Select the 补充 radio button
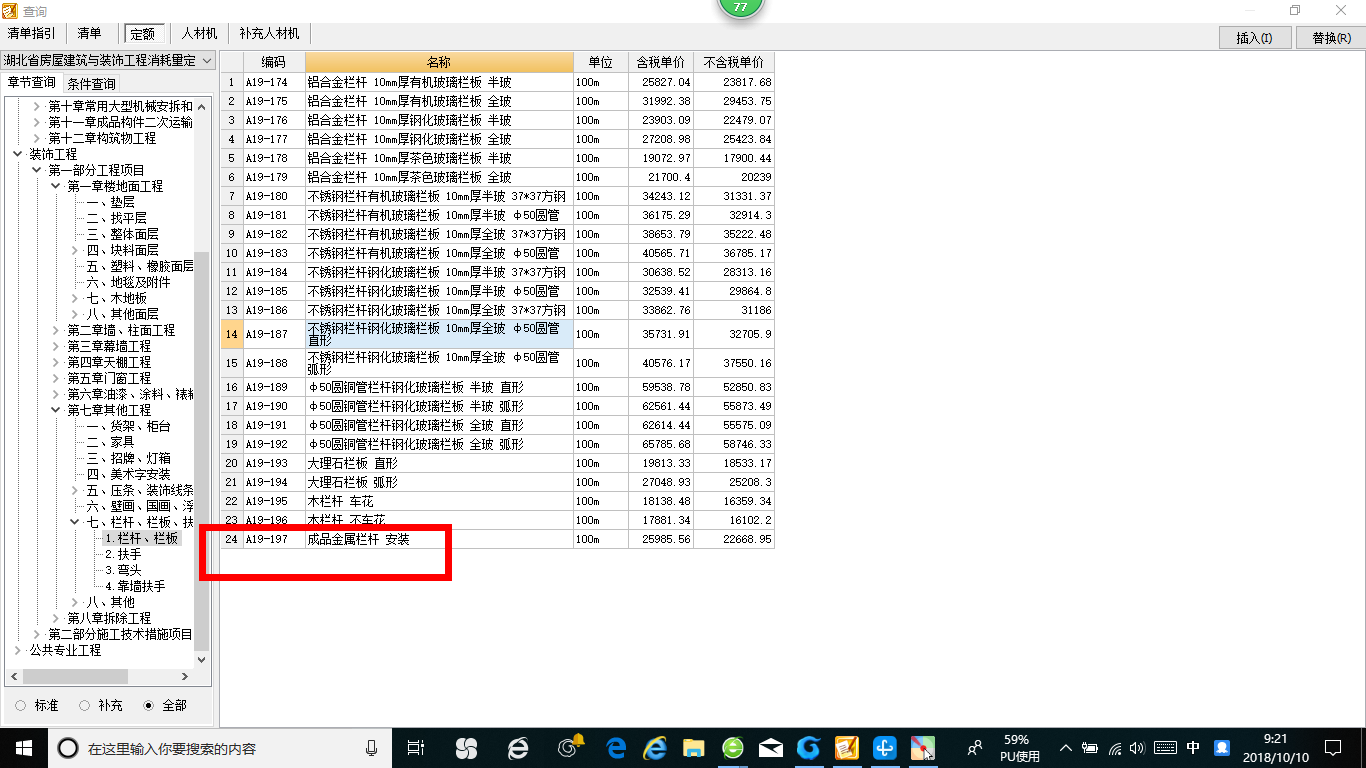 pos(85,705)
